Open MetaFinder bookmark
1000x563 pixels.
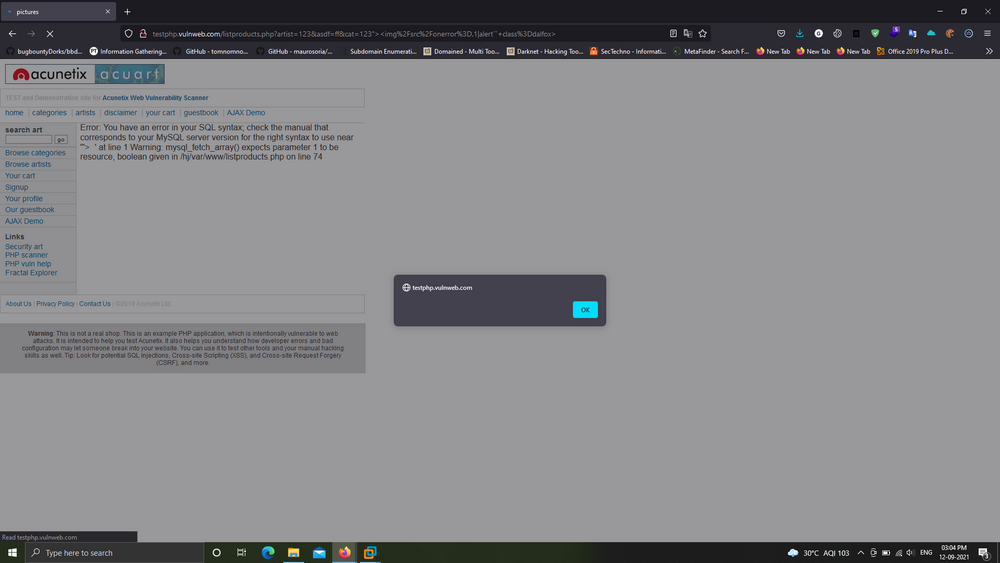tap(711, 51)
